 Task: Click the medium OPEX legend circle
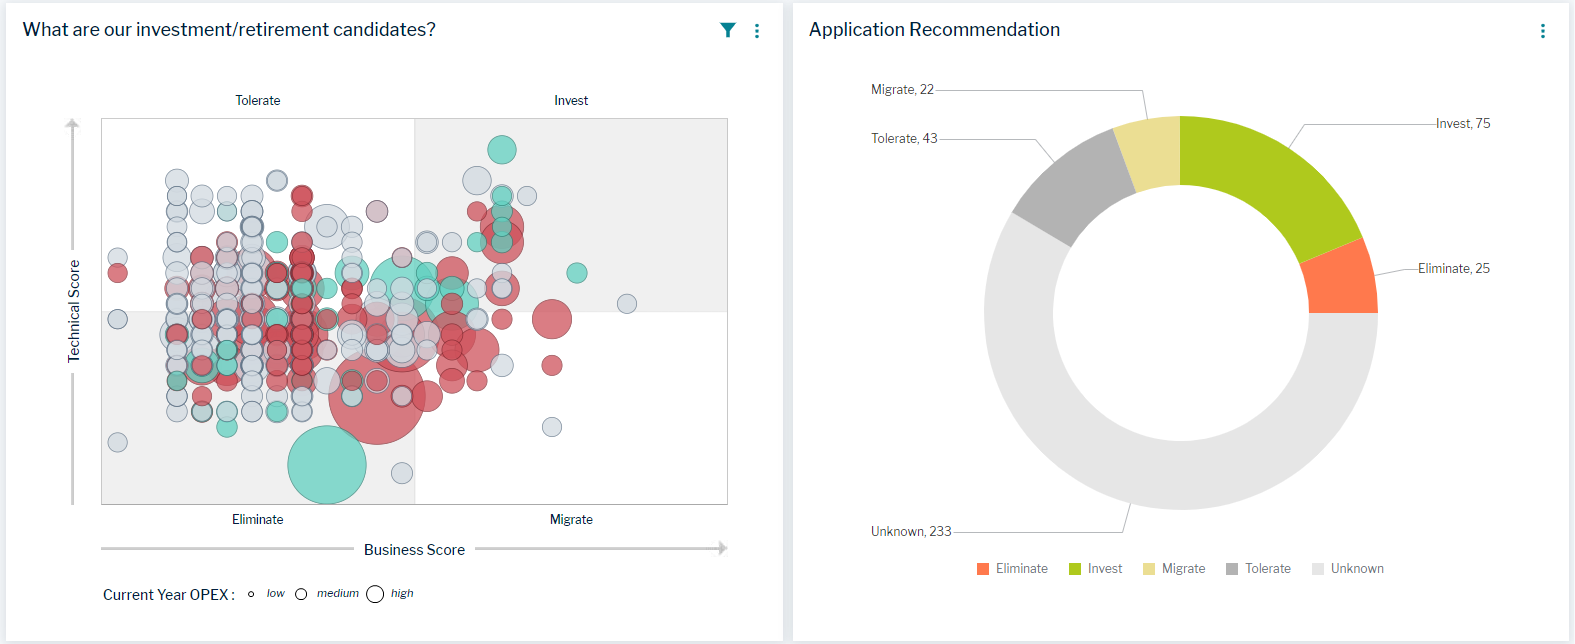(x=301, y=594)
